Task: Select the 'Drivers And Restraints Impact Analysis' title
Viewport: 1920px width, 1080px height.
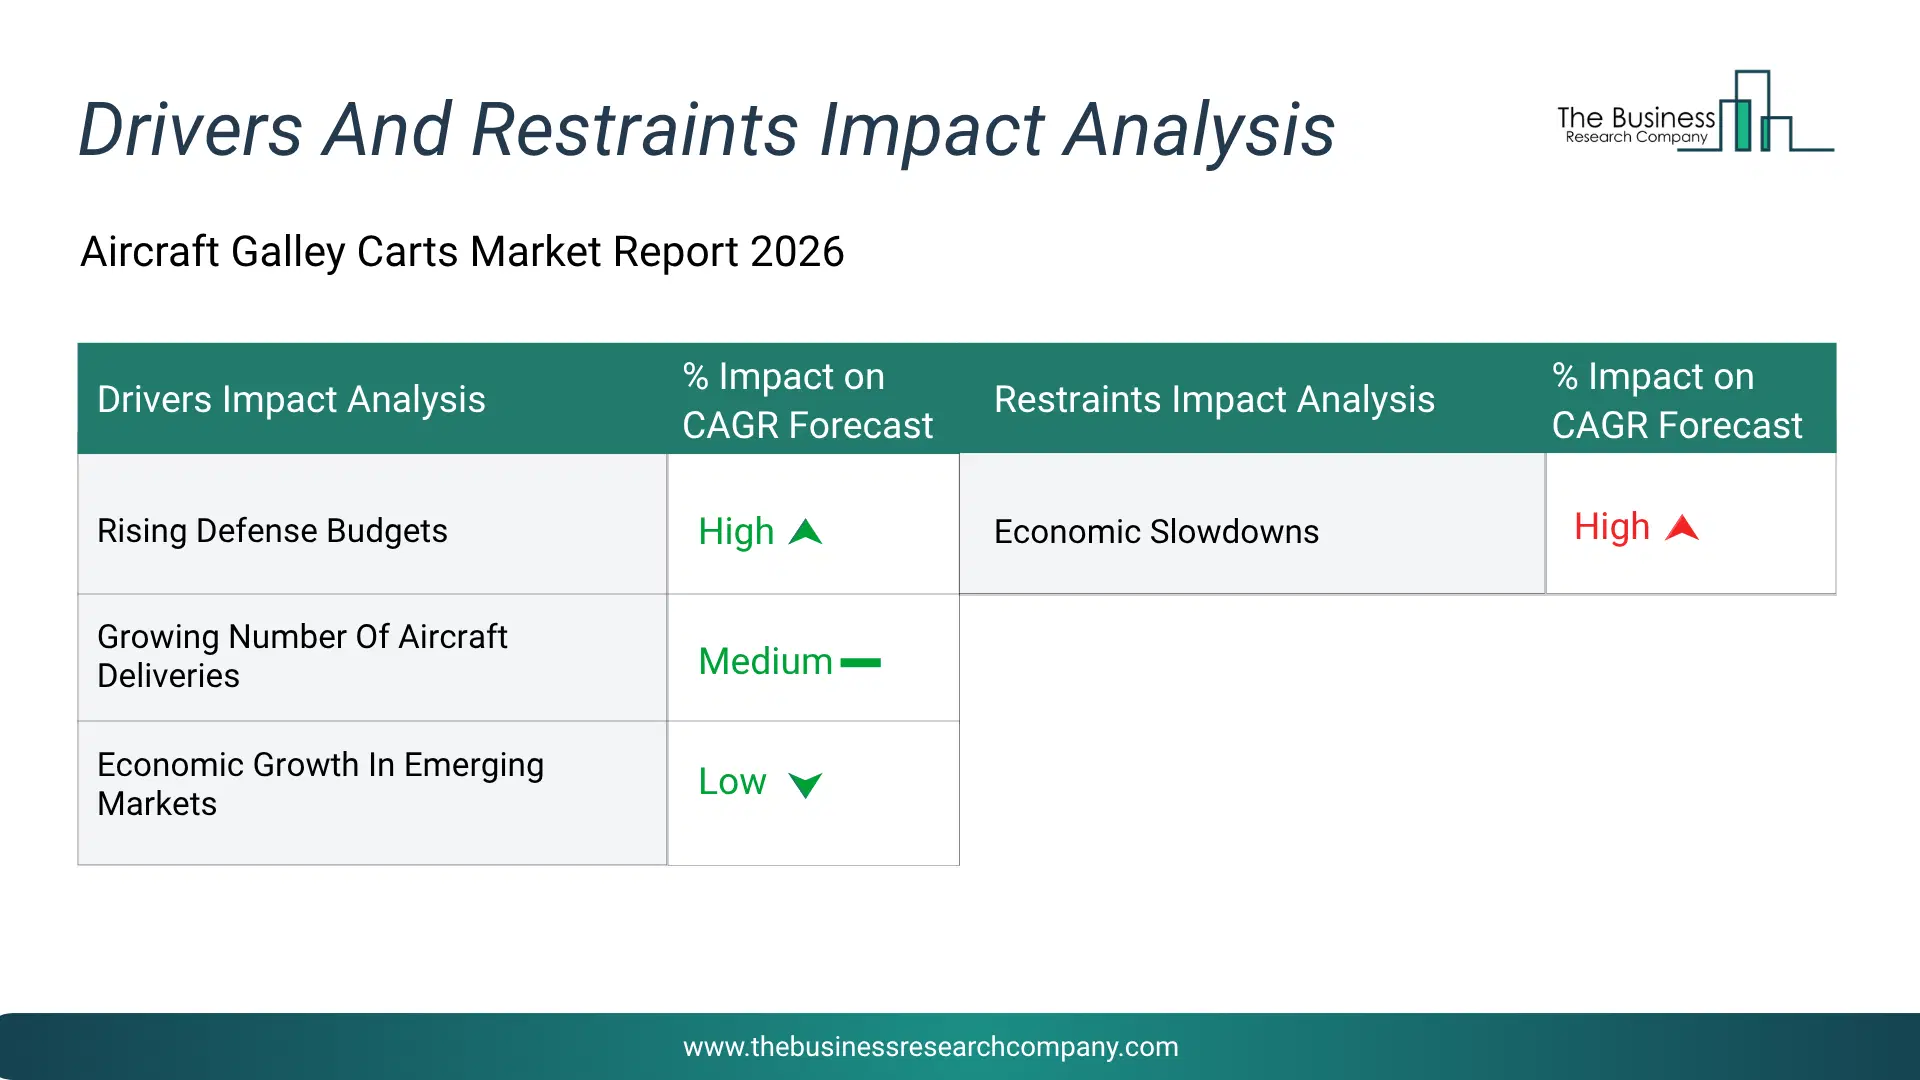Action: point(706,130)
